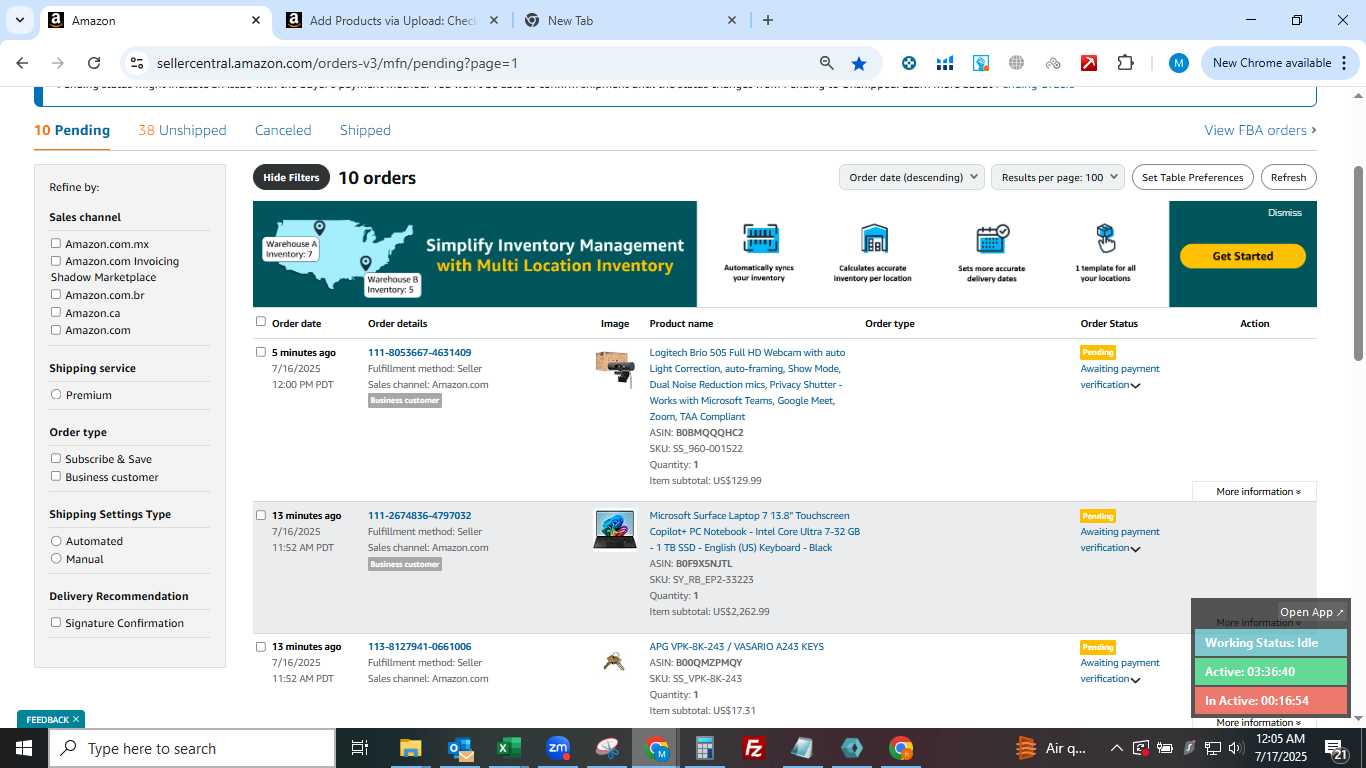Open the Extensions puzzle-piece icon
The image size is (1366, 768).
tap(1125, 63)
